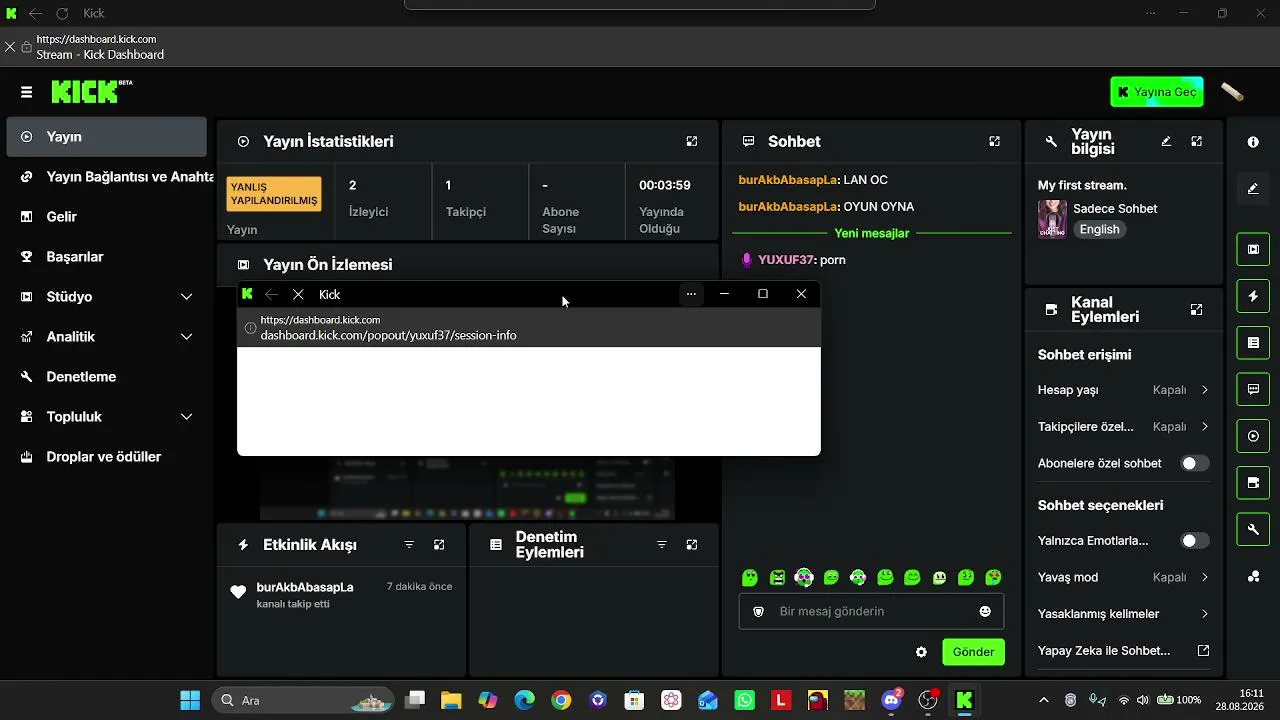Insert the angry green Kick emote
The width and height of the screenshot is (1280, 720).
coord(777,577)
